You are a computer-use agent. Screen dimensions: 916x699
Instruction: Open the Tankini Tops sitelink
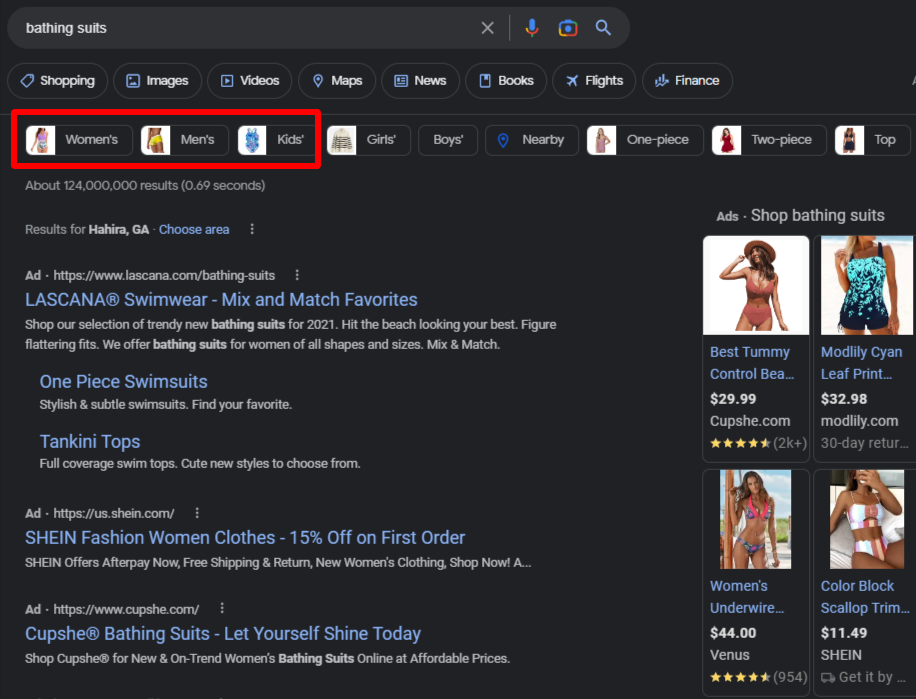point(90,441)
